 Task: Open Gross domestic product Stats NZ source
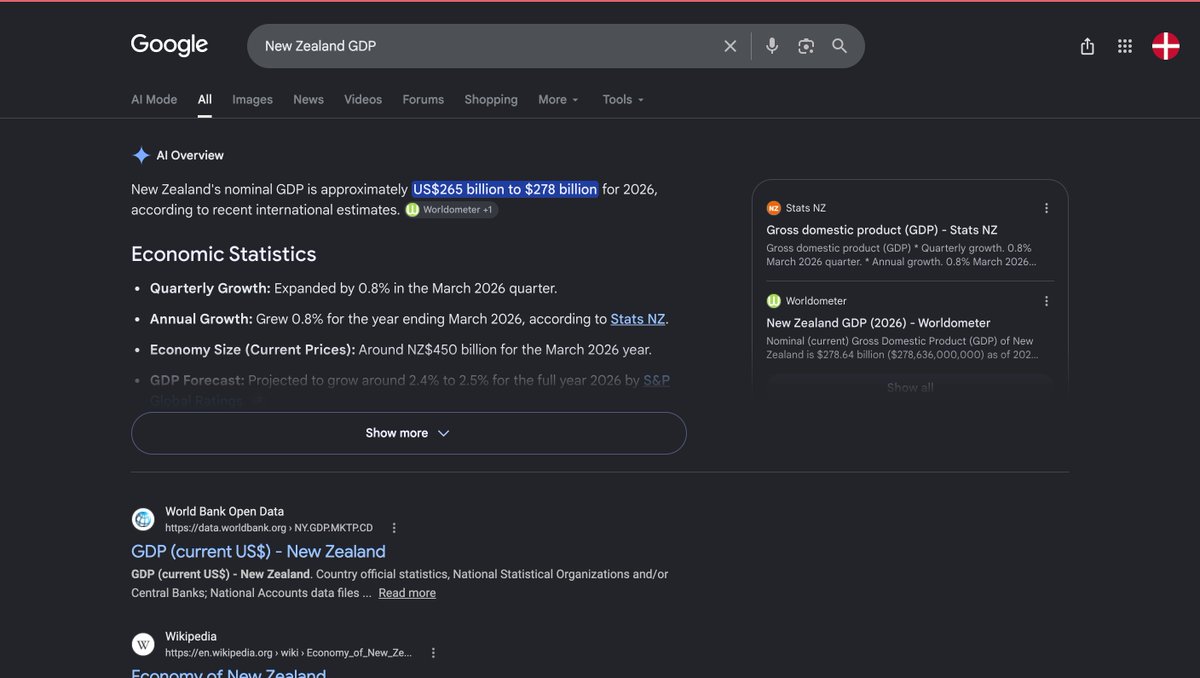point(882,230)
